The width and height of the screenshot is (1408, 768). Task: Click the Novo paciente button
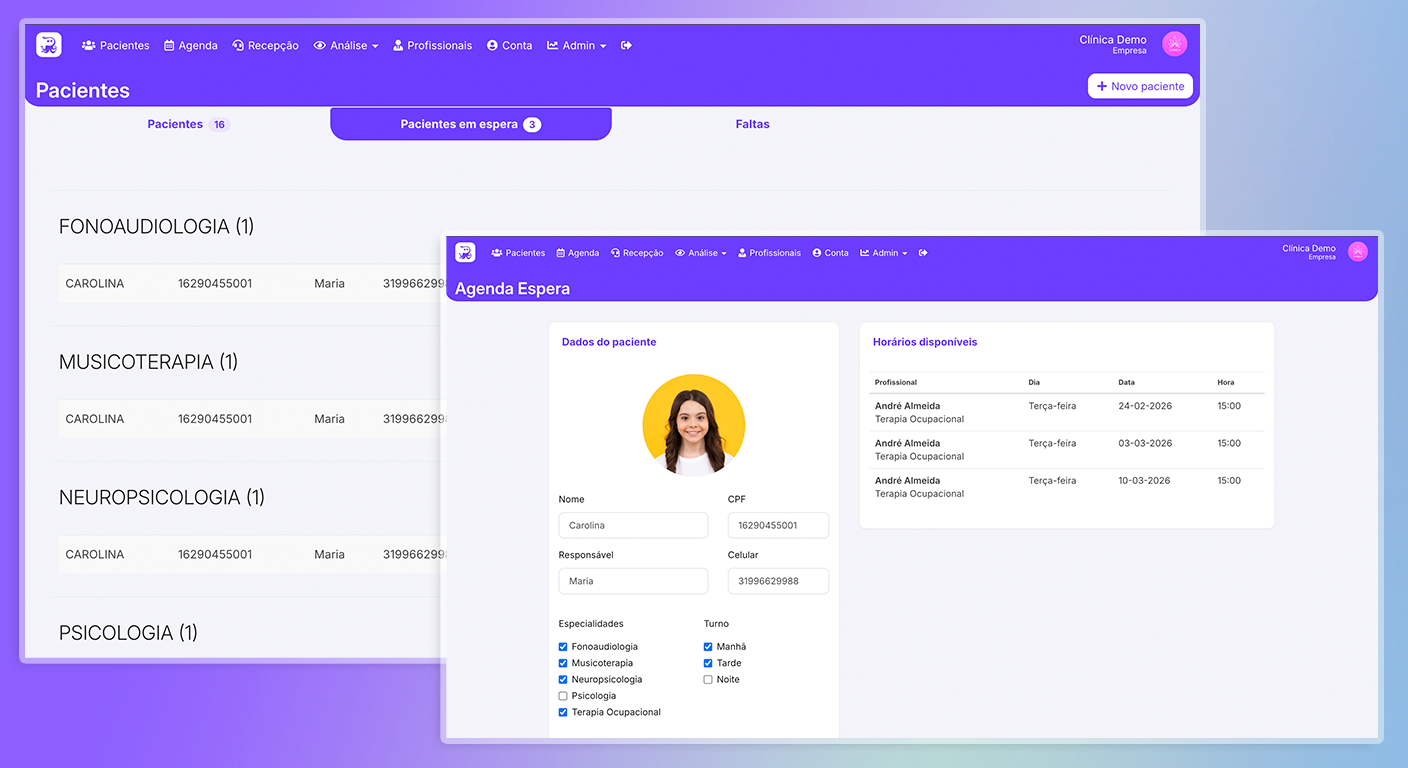(1140, 86)
